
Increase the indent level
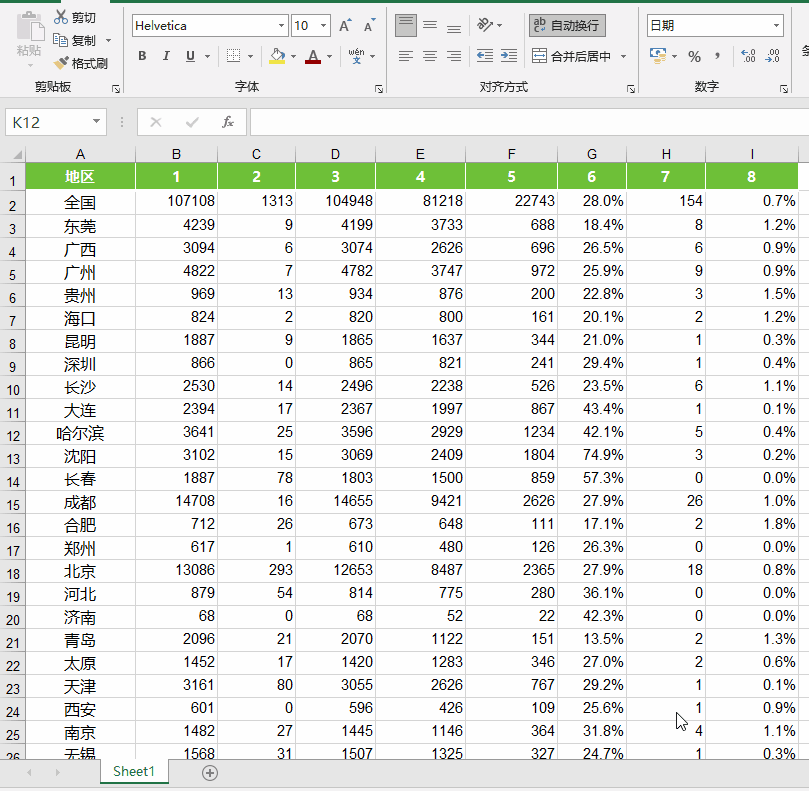(x=509, y=56)
